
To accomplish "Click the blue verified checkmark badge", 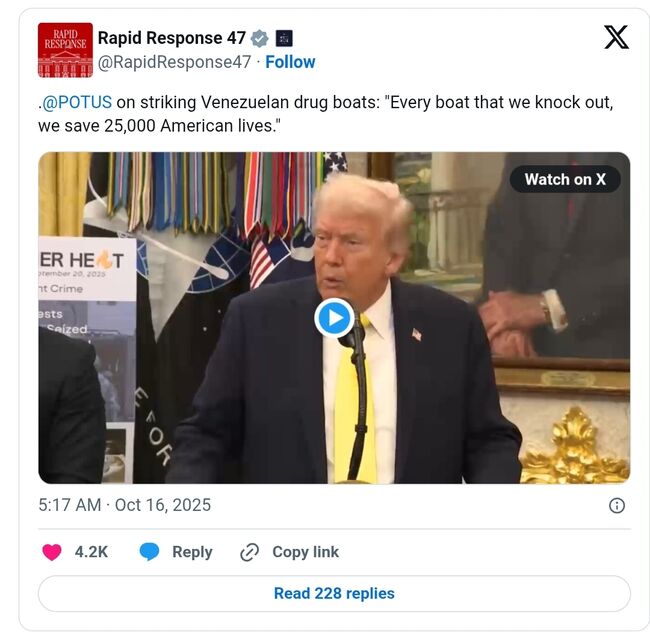I will [x=260, y=39].
